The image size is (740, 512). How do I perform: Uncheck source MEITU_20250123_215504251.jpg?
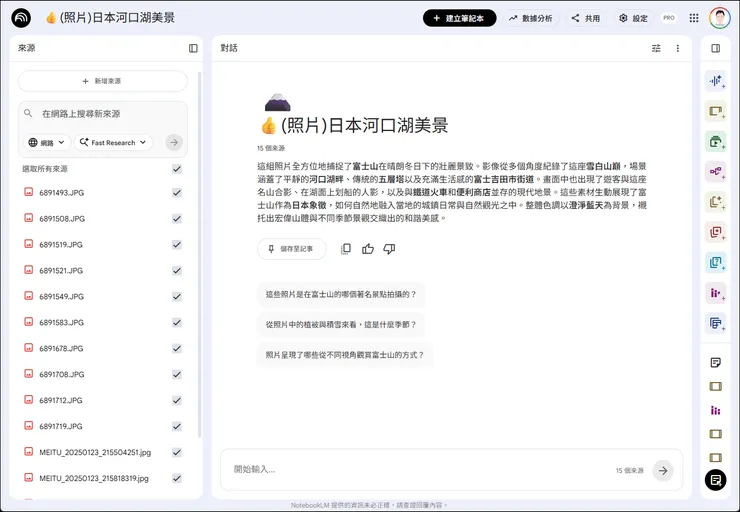coord(177,452)
